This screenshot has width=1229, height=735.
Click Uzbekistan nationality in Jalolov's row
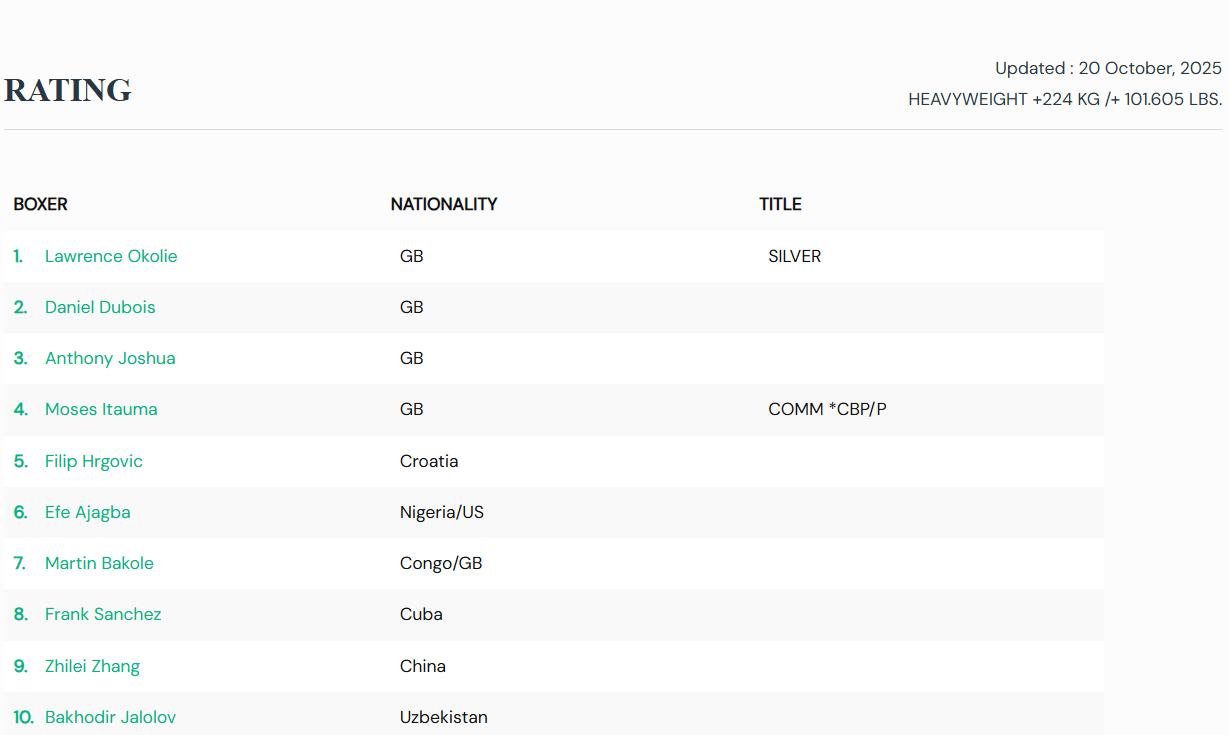point(443,717)
